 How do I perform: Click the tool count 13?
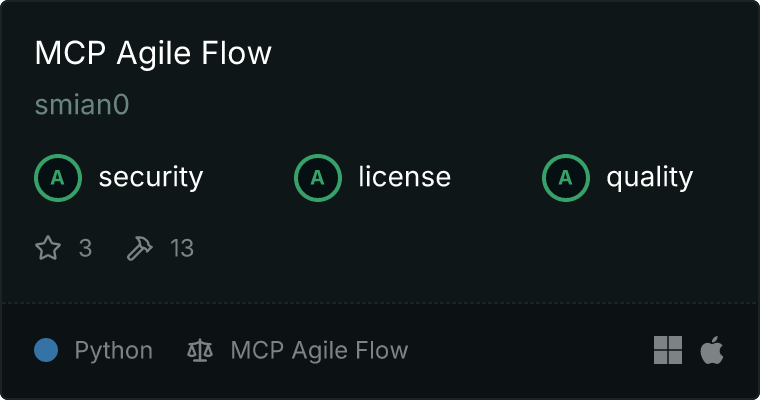tap(181, 248)
